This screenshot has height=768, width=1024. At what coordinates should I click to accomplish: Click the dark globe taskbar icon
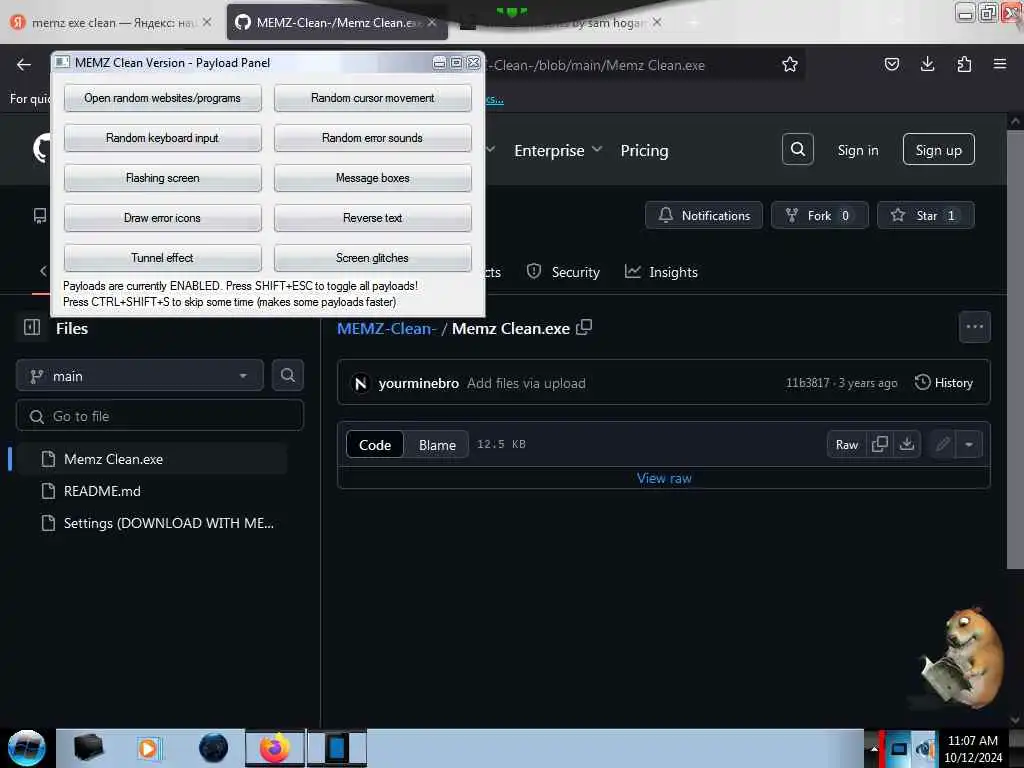(213, 748)
